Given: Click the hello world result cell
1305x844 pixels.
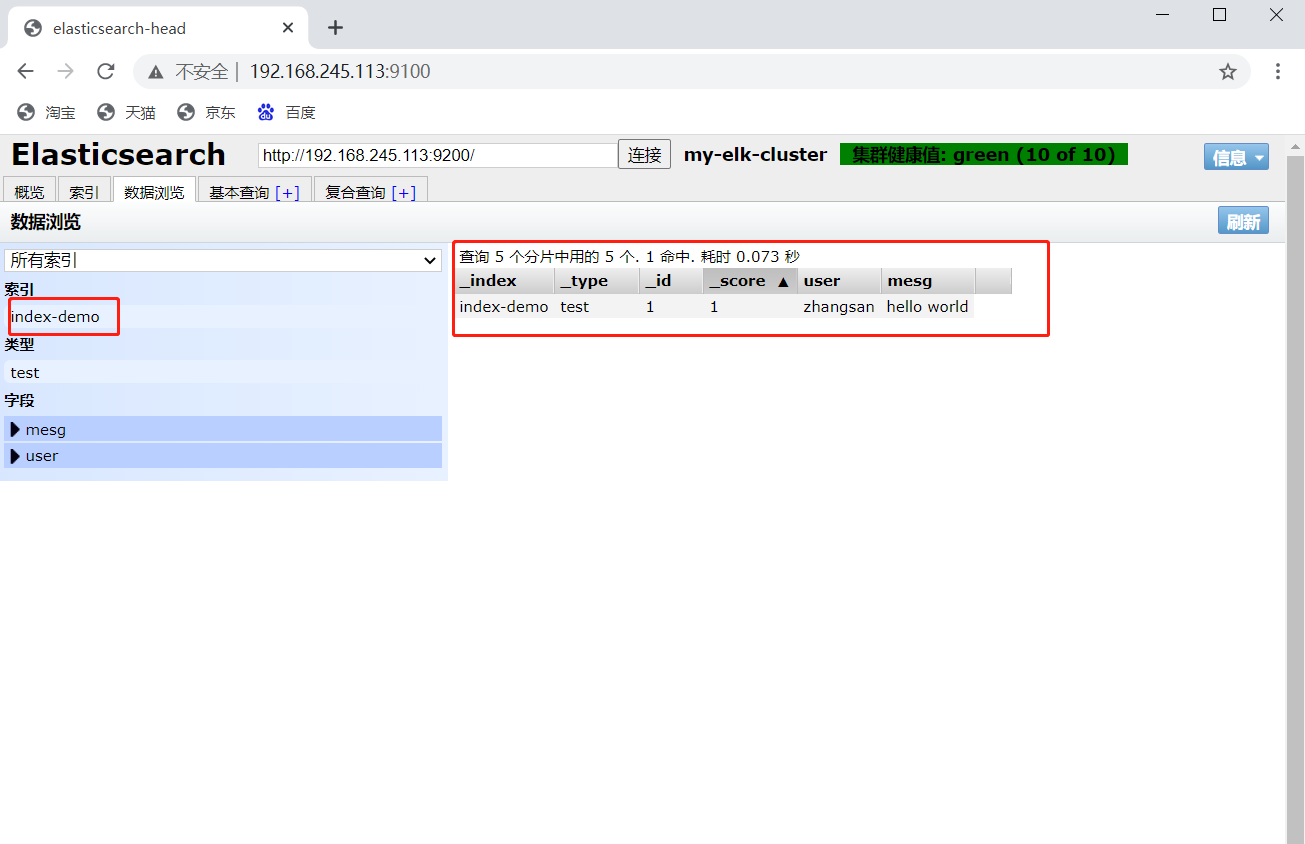Looking at the screenshot, I should point(928,307).
